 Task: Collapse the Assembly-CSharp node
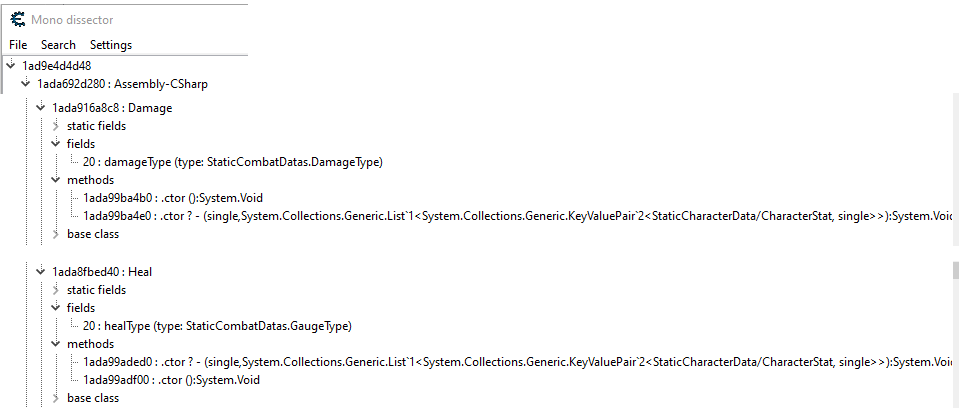click(25, 84)
